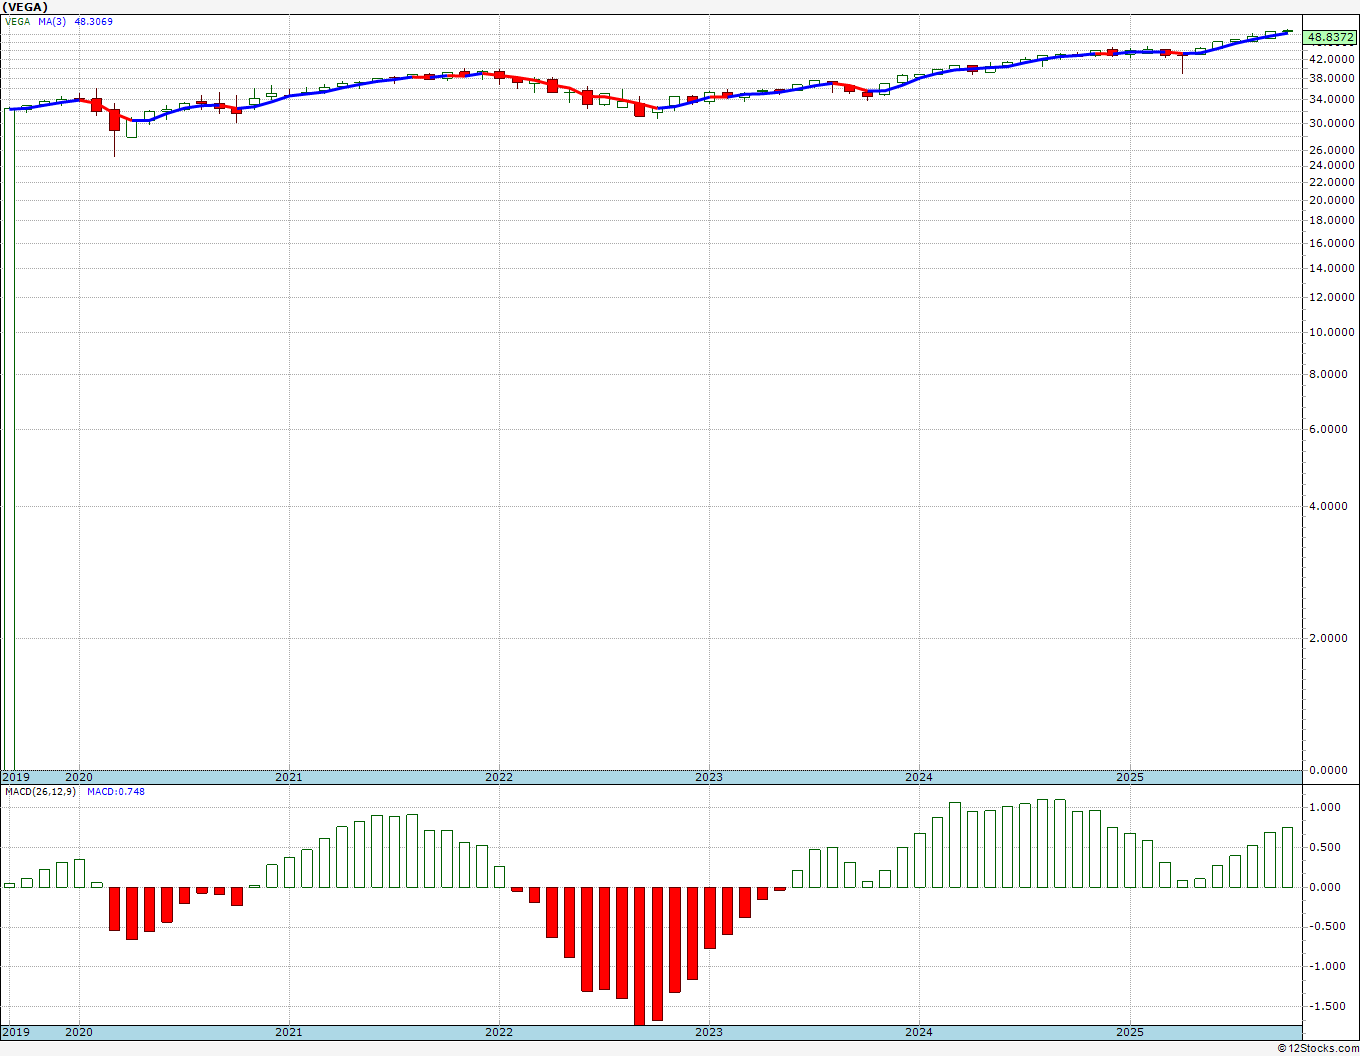Screen dimensions: 1360x1056
Task: Select the 20.0000 price axis label
Action: click(1331, 200)
